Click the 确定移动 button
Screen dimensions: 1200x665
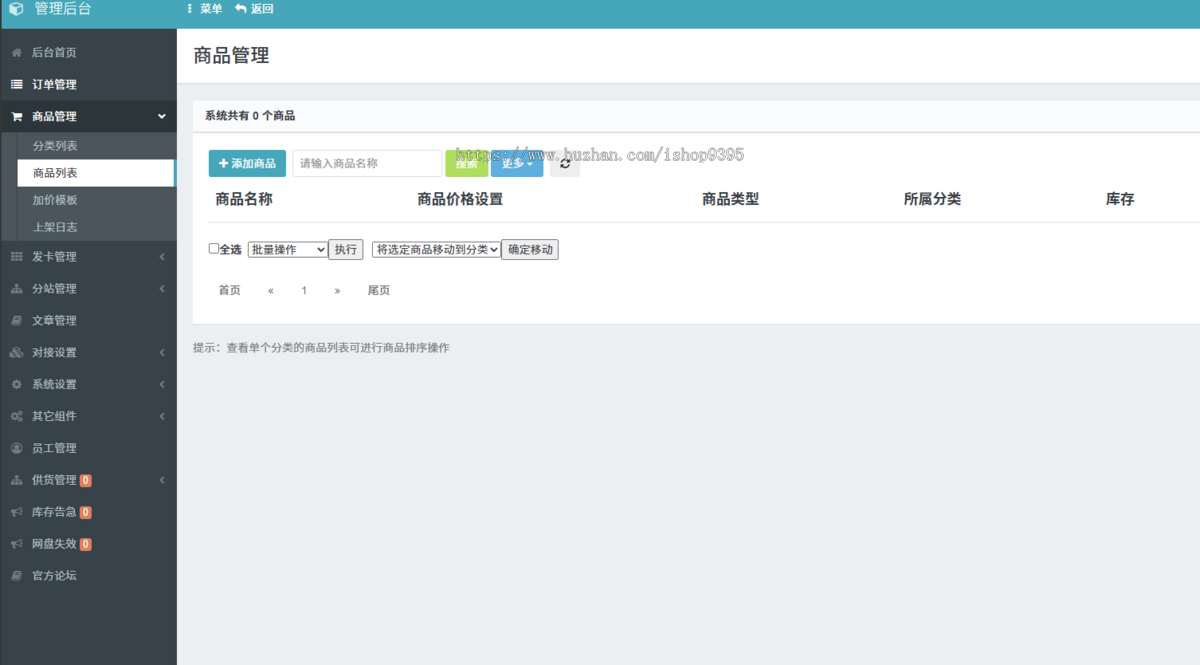tap(530, 249)
